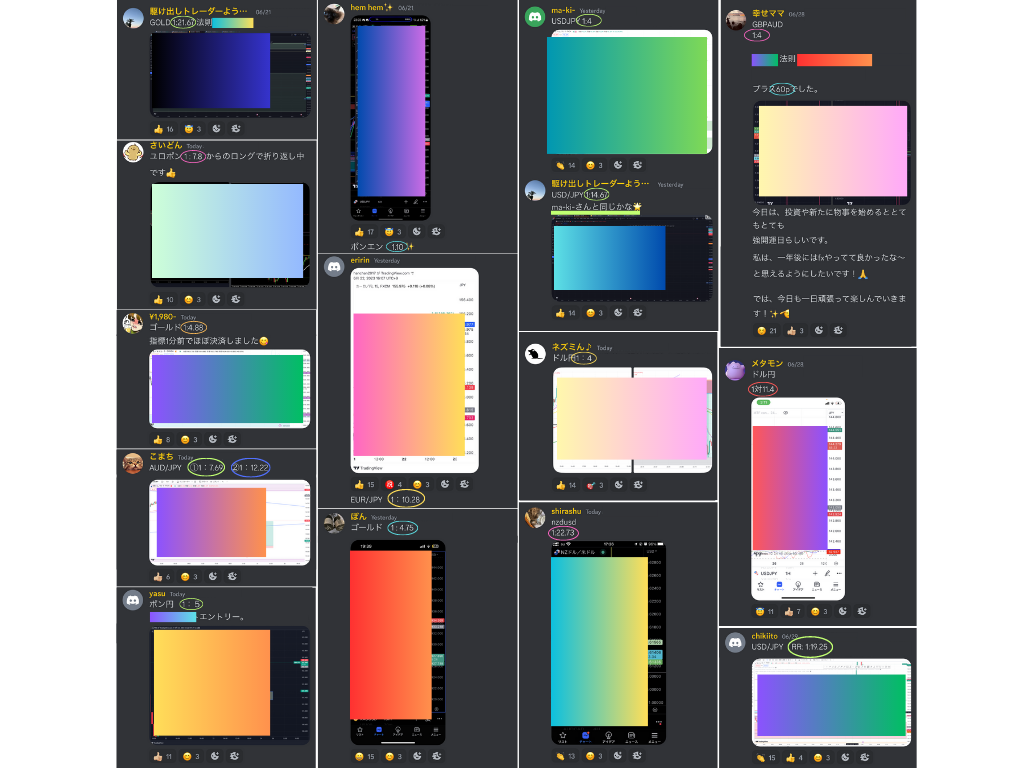
Task: Click the add-reaction icon under hem hem's post
Action: point(417,232)
